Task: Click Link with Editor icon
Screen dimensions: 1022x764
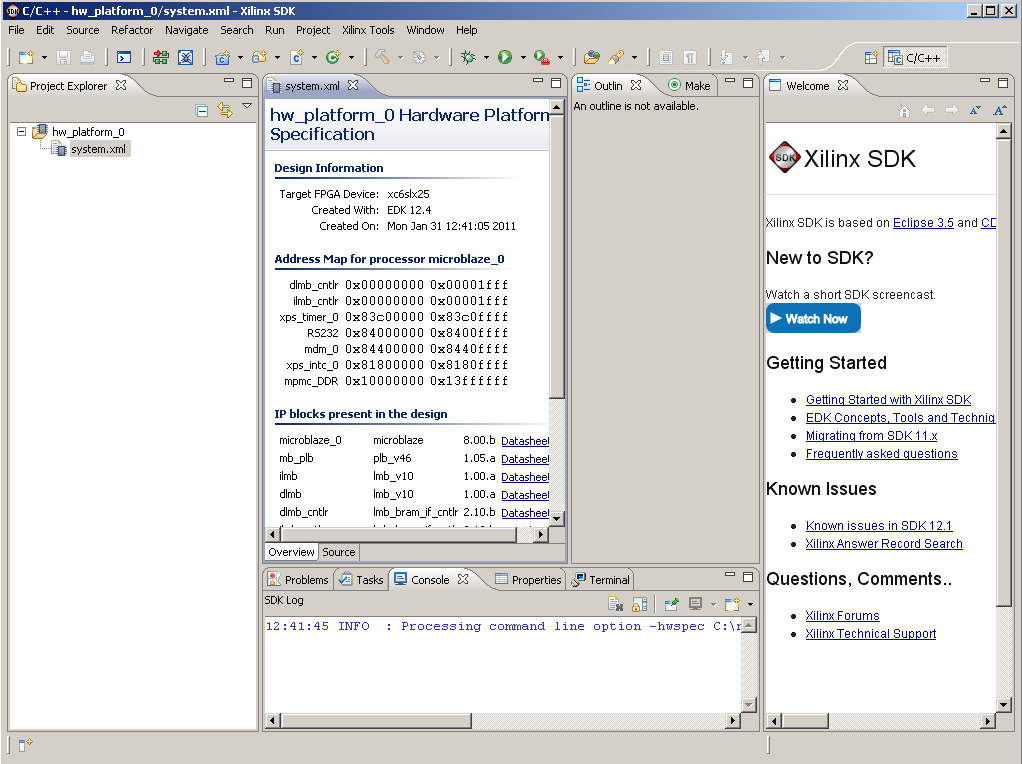Action: coord(225,110)
